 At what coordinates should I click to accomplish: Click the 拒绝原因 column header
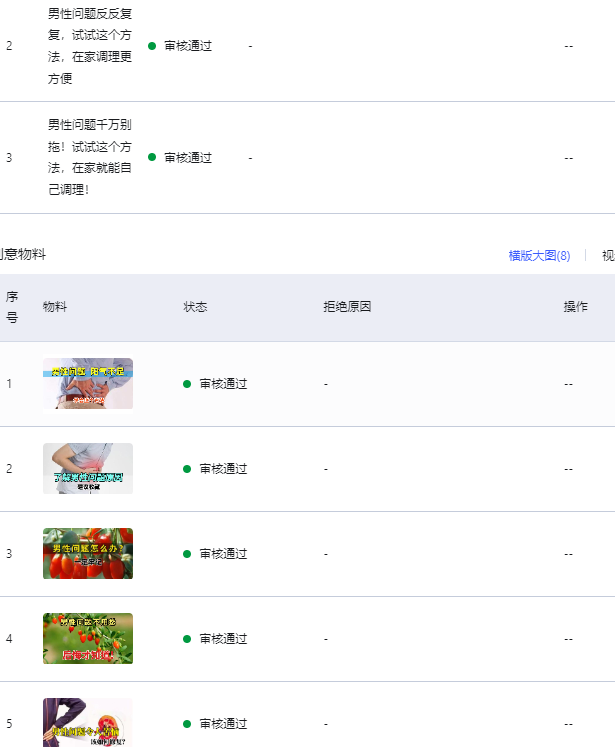(x=347, y=307)
